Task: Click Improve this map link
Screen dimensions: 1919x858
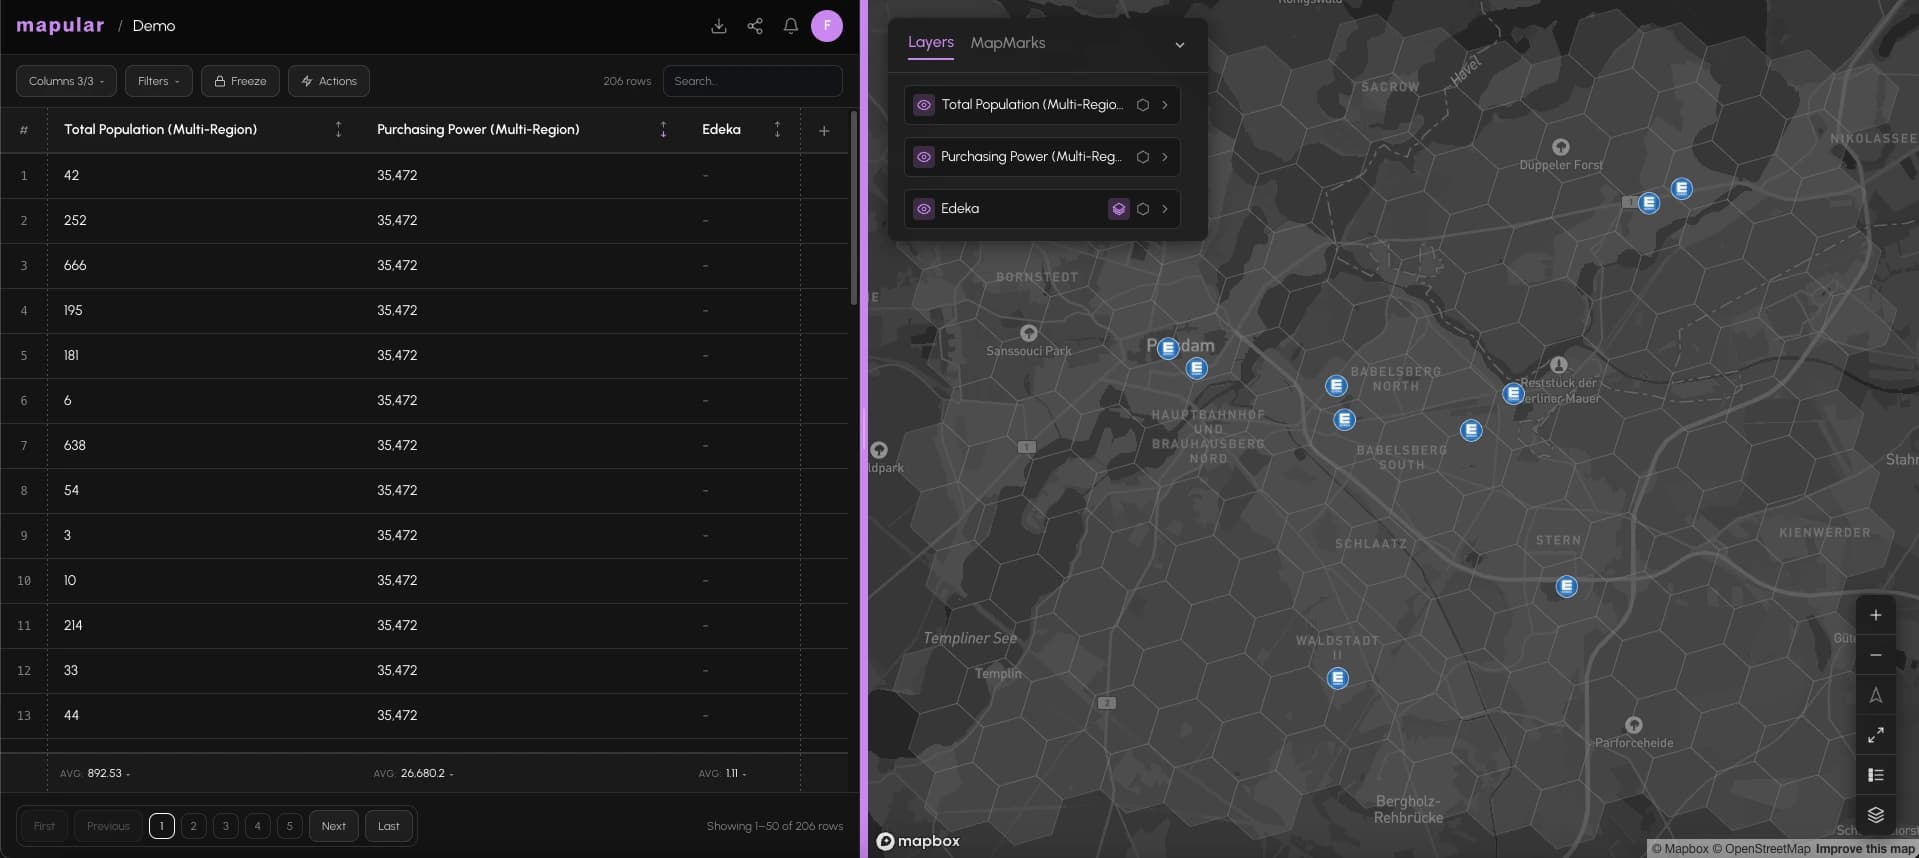Action: [1865, 849]
